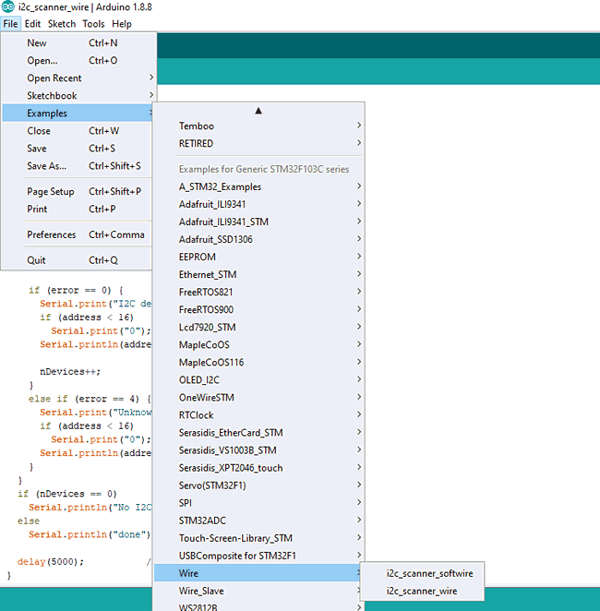Expand the Adafruit_ILI9341_STM examples
Image resolution: width=600 pixels, height=611 pixels.
tap(258, 222)
